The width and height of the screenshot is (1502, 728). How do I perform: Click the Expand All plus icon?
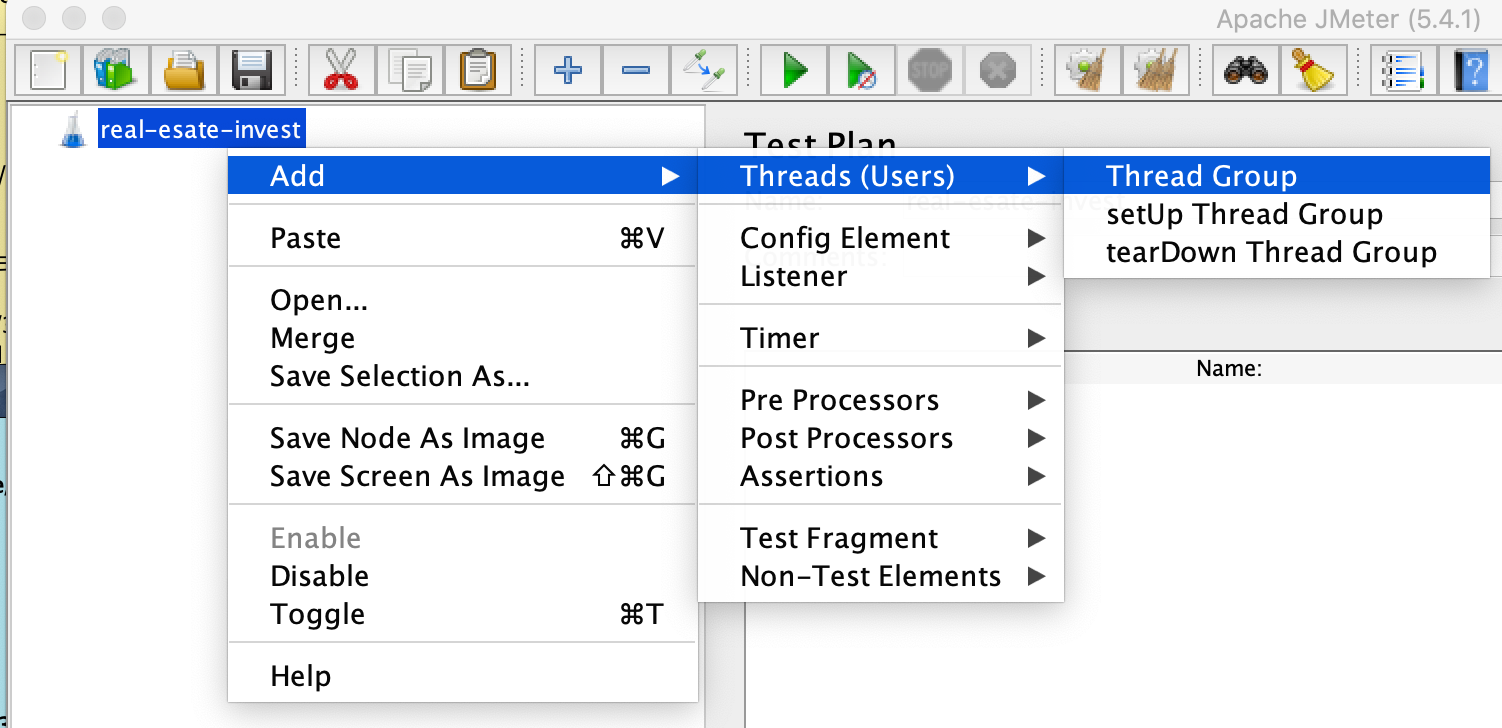click(568, 71)
